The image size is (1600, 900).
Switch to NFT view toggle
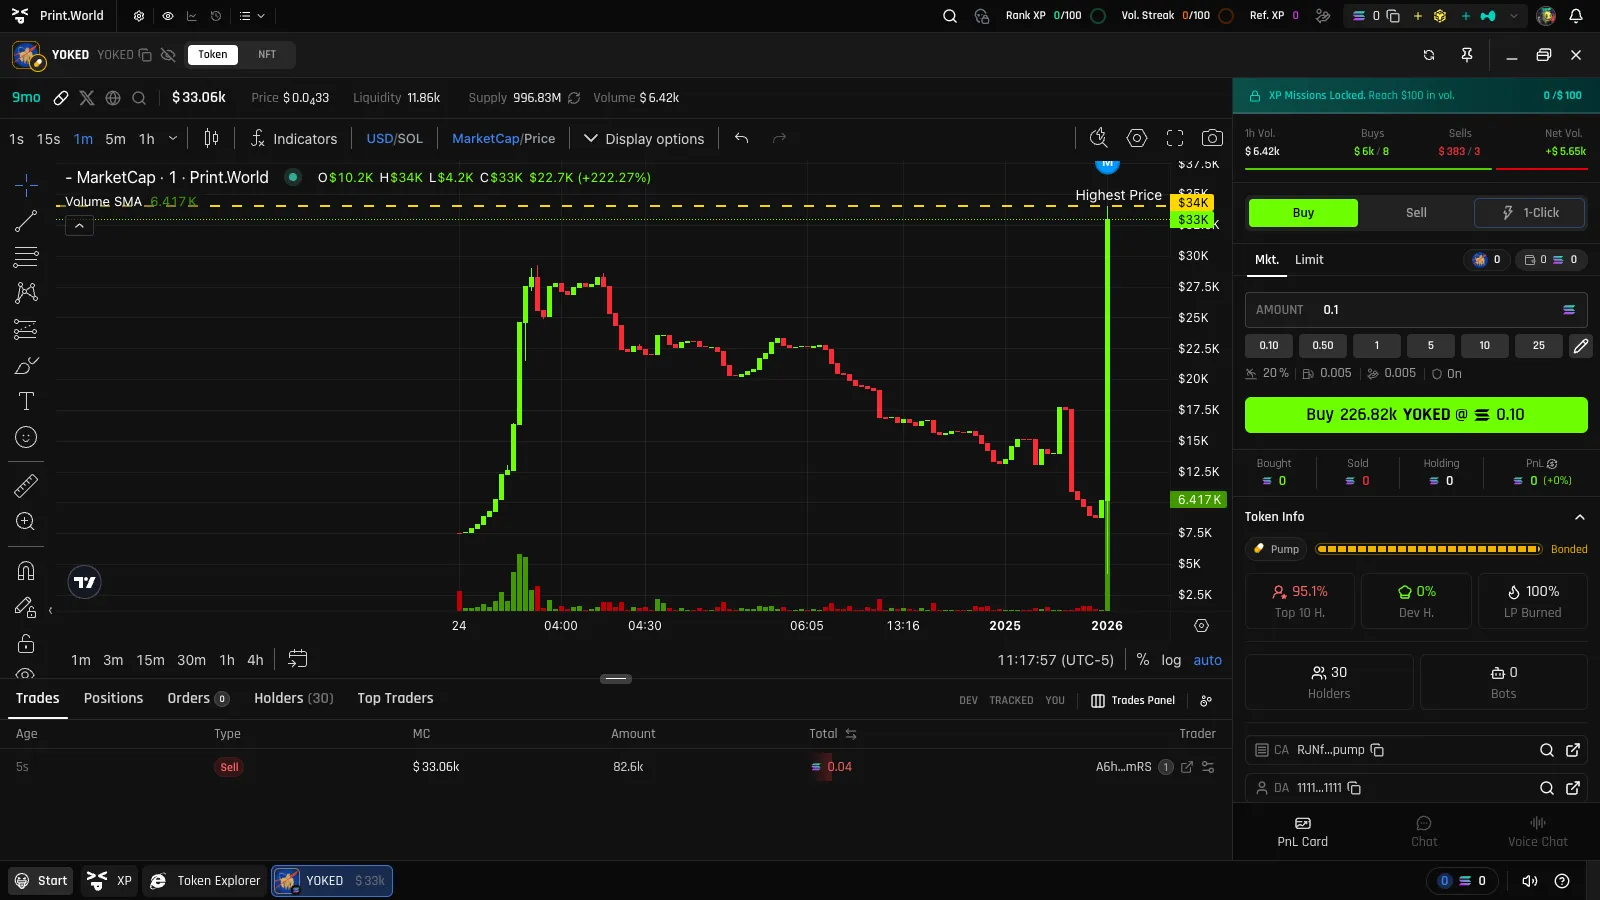267,55
